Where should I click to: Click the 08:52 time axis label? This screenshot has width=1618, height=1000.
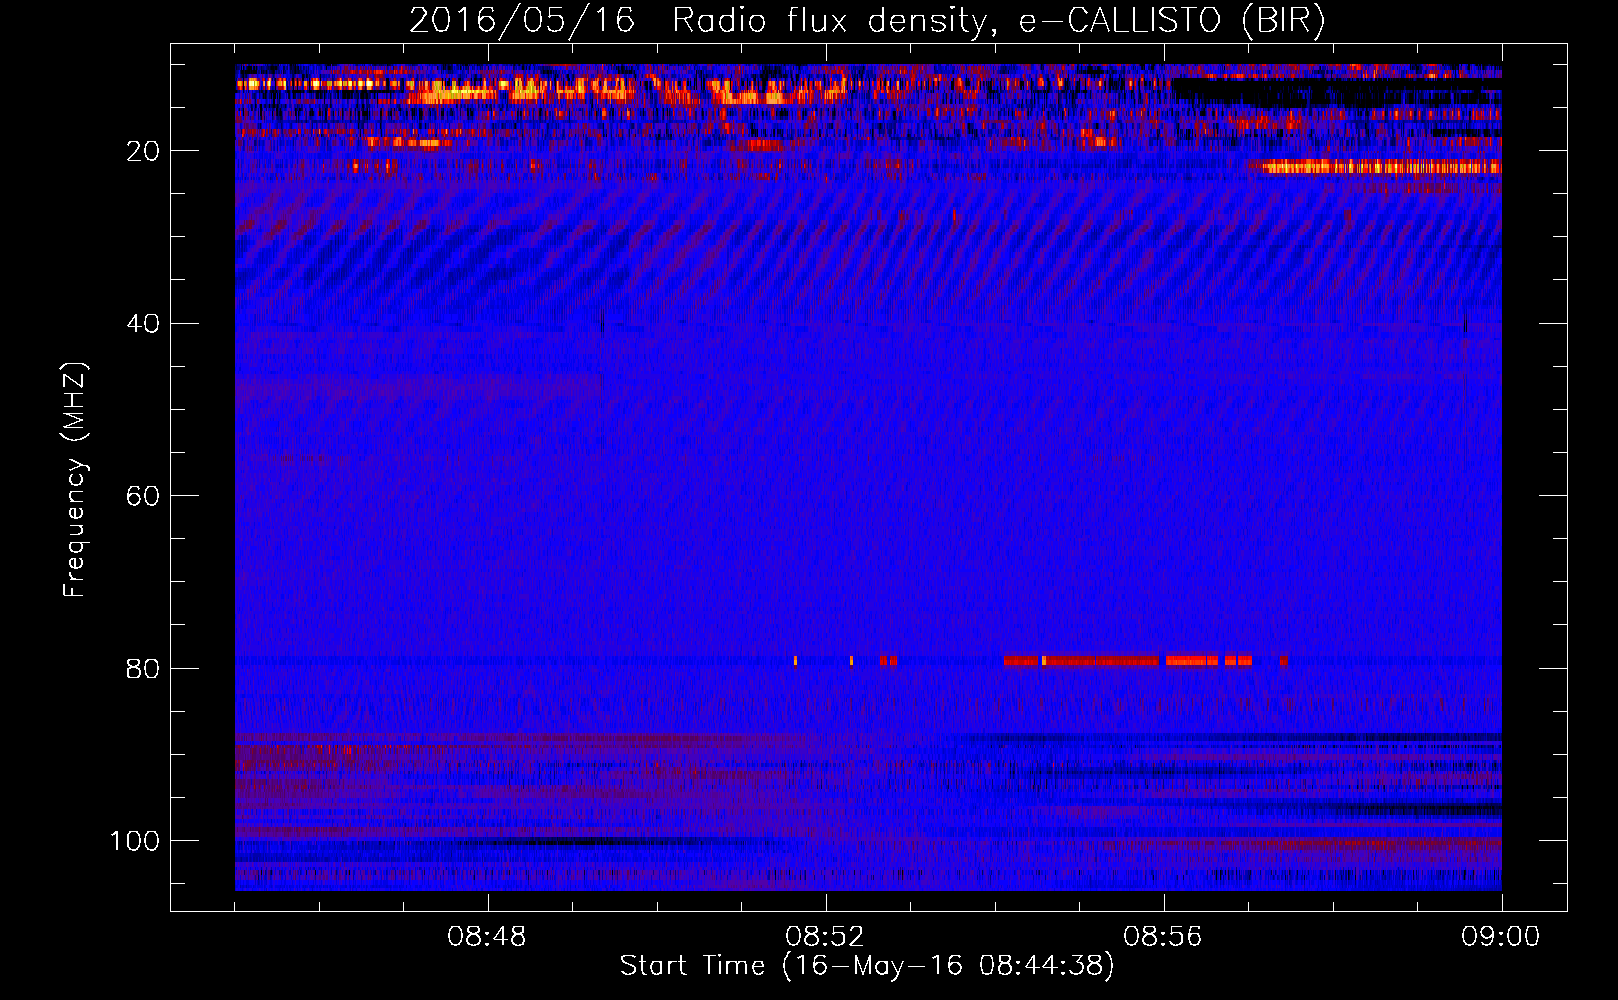point(825,937)
